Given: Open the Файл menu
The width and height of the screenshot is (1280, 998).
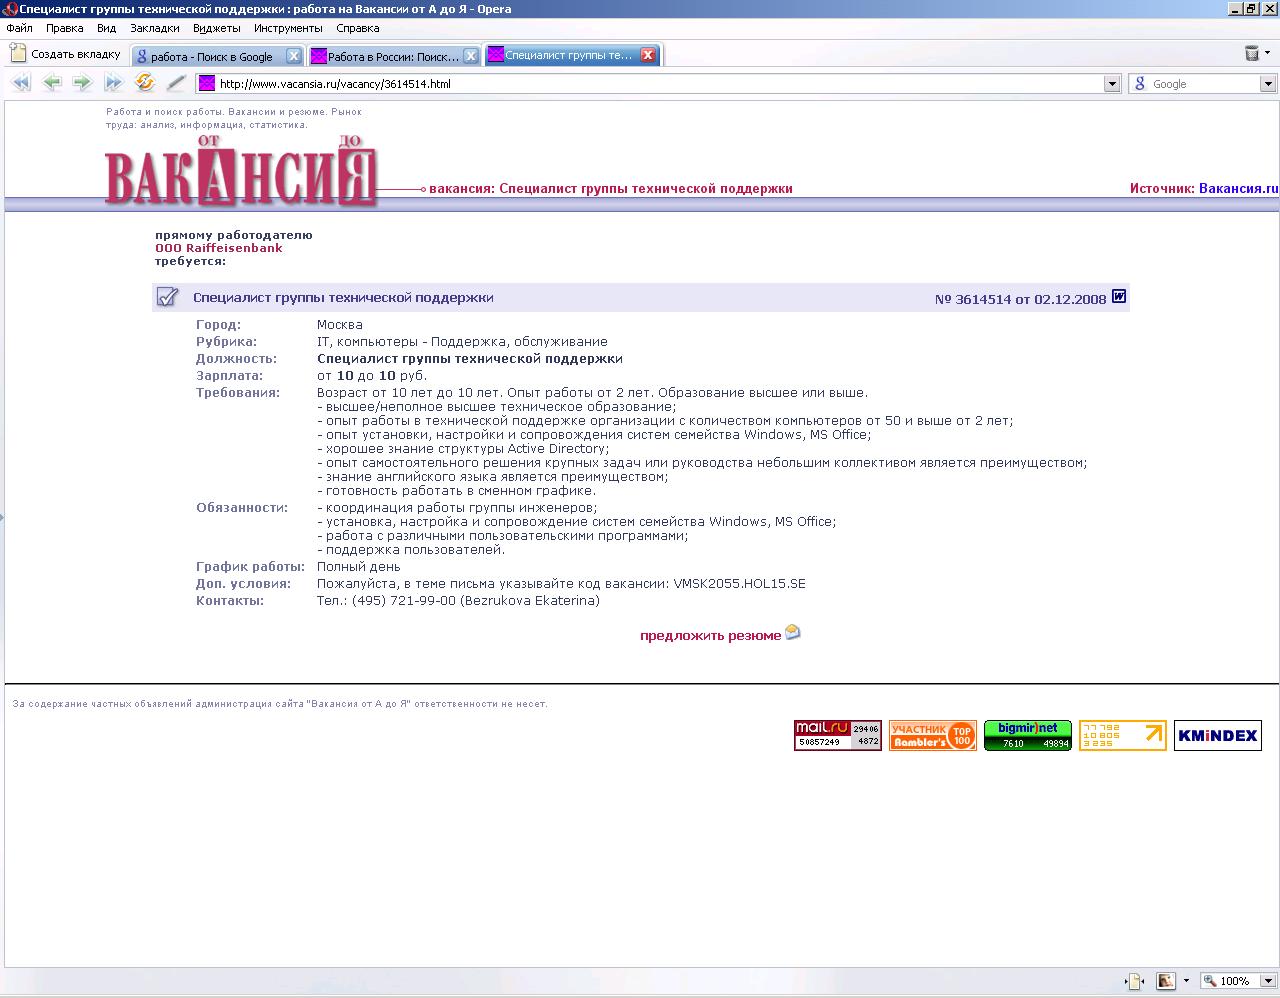Looking at the screenshot, I should tap(19, 28).
